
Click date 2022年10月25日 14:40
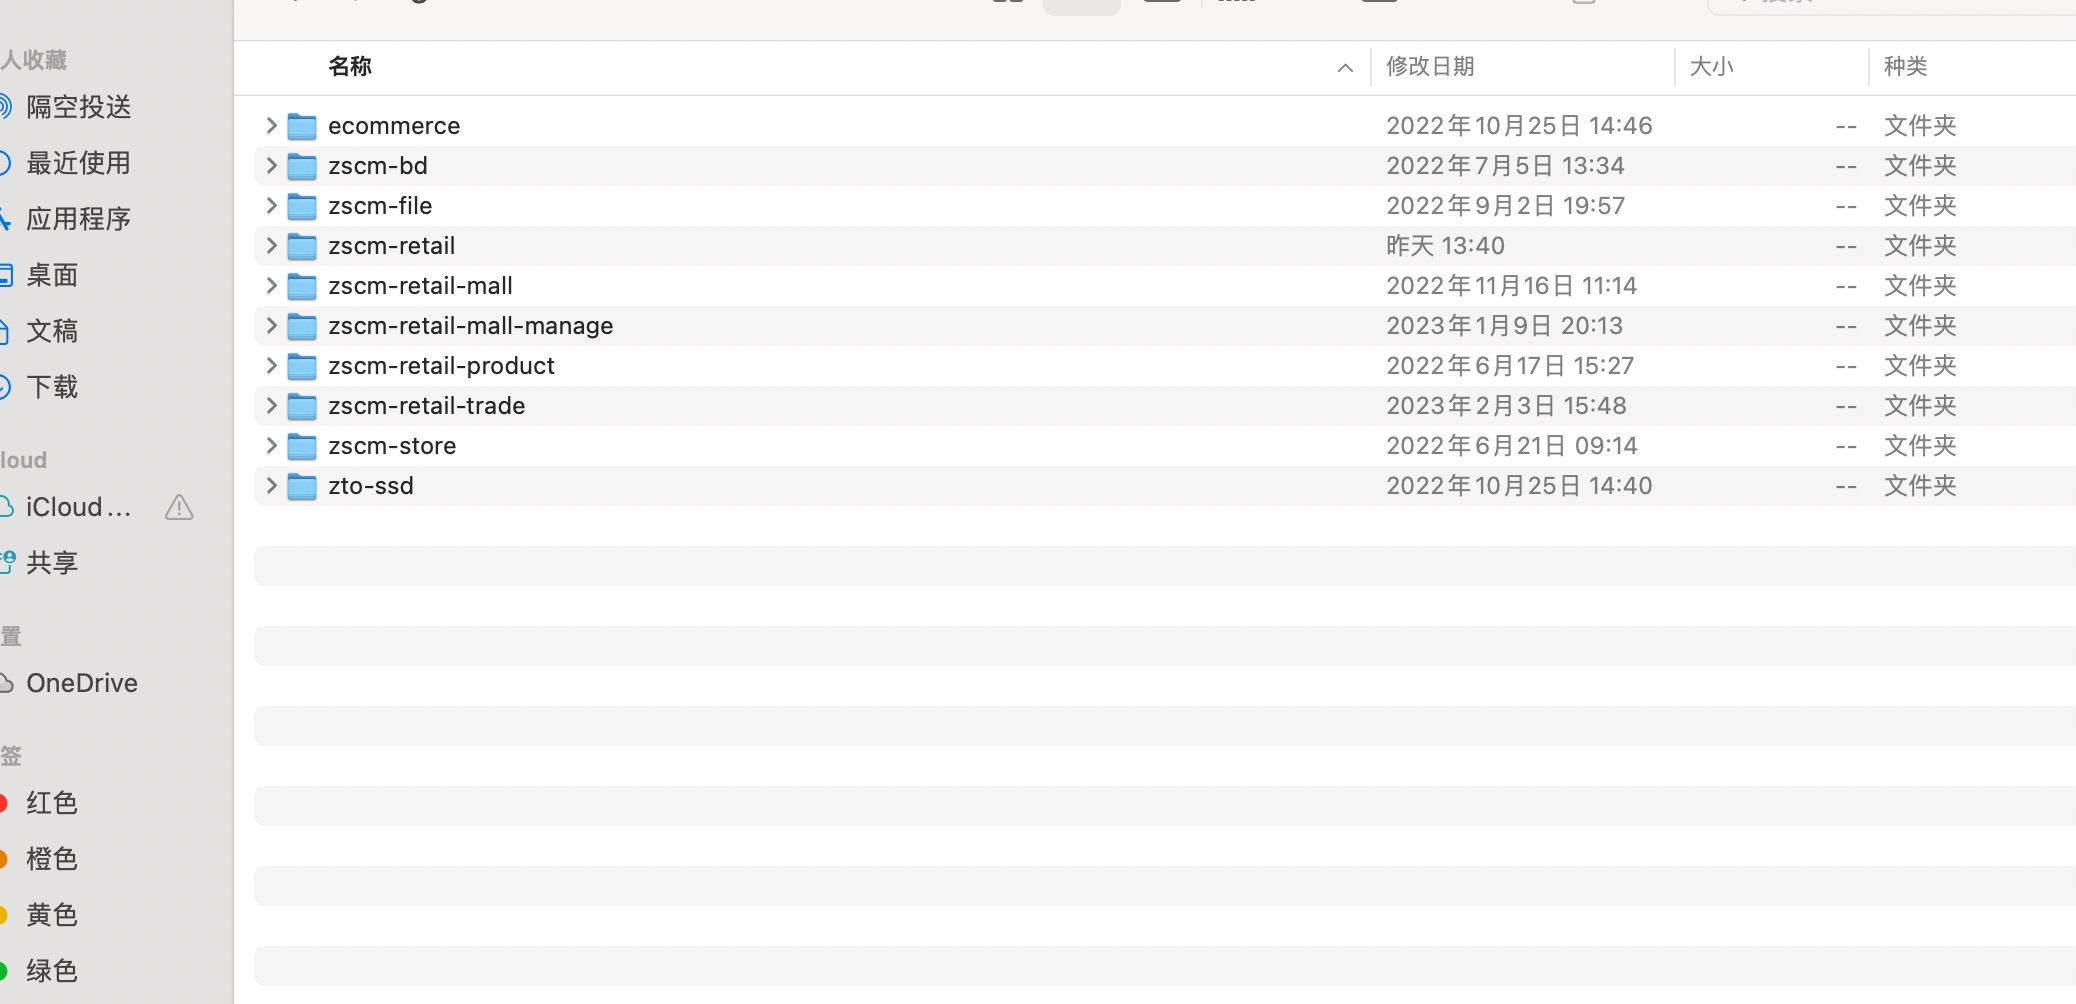pos(1519,486)
